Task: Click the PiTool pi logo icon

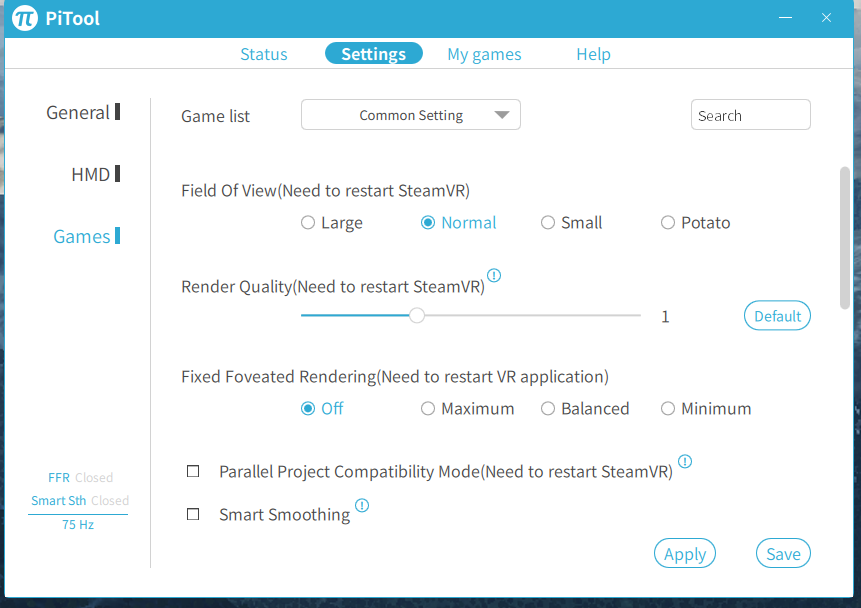Action: [25, 18]
